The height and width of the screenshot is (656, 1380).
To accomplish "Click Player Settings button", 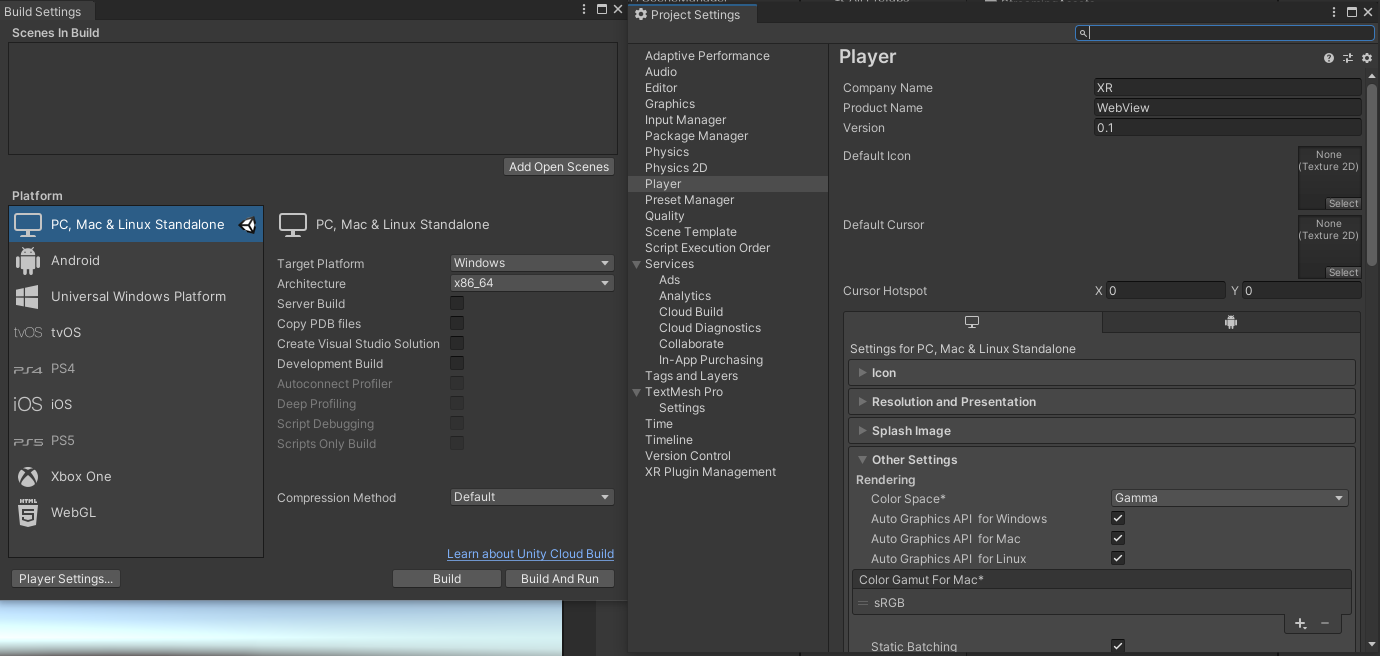I will click(66, 579).
